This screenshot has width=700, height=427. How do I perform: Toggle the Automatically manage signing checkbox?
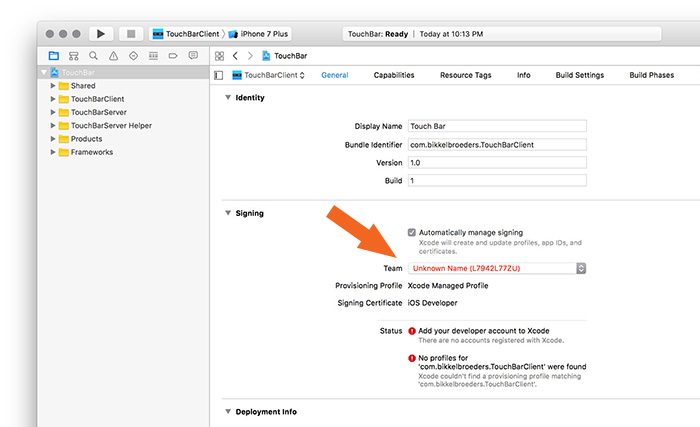point(412,232)
